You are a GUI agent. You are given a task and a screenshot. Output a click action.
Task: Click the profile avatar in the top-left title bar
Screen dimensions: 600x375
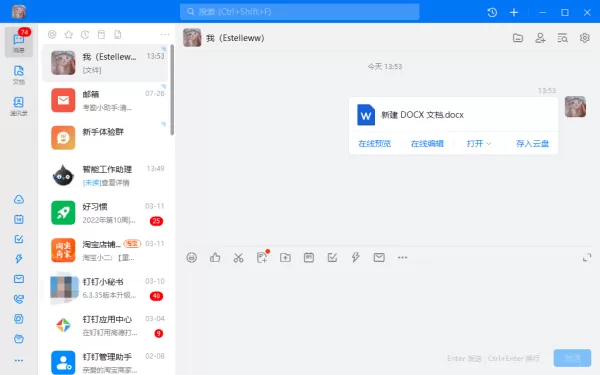(x=19, y=12)
